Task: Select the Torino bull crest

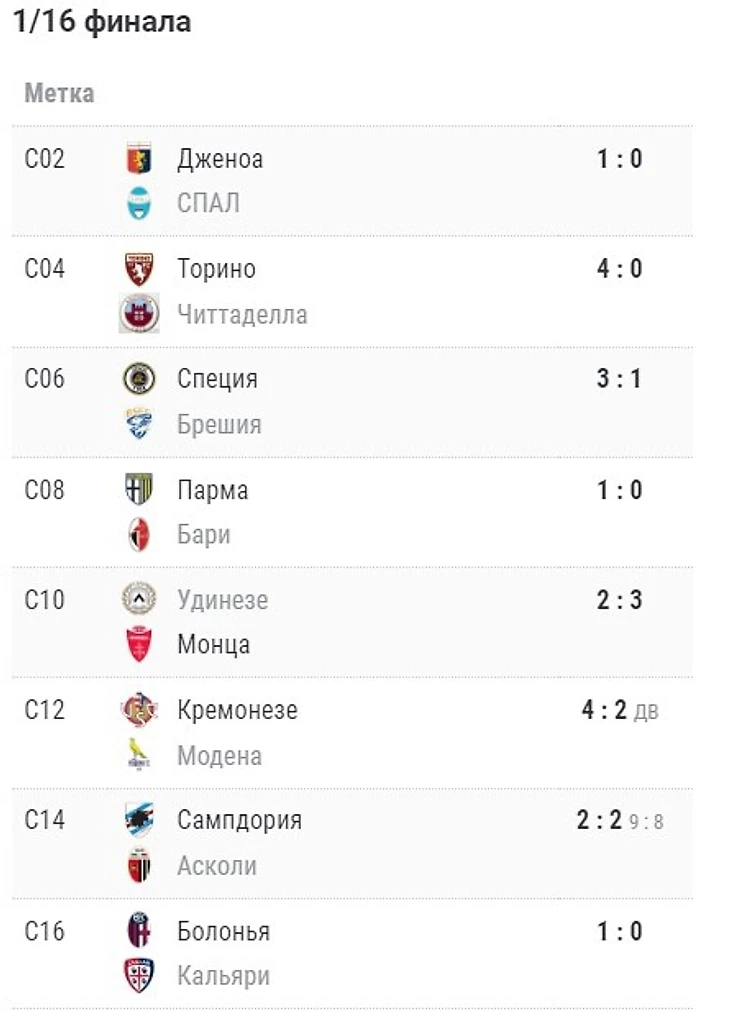Action: [139, 269]
